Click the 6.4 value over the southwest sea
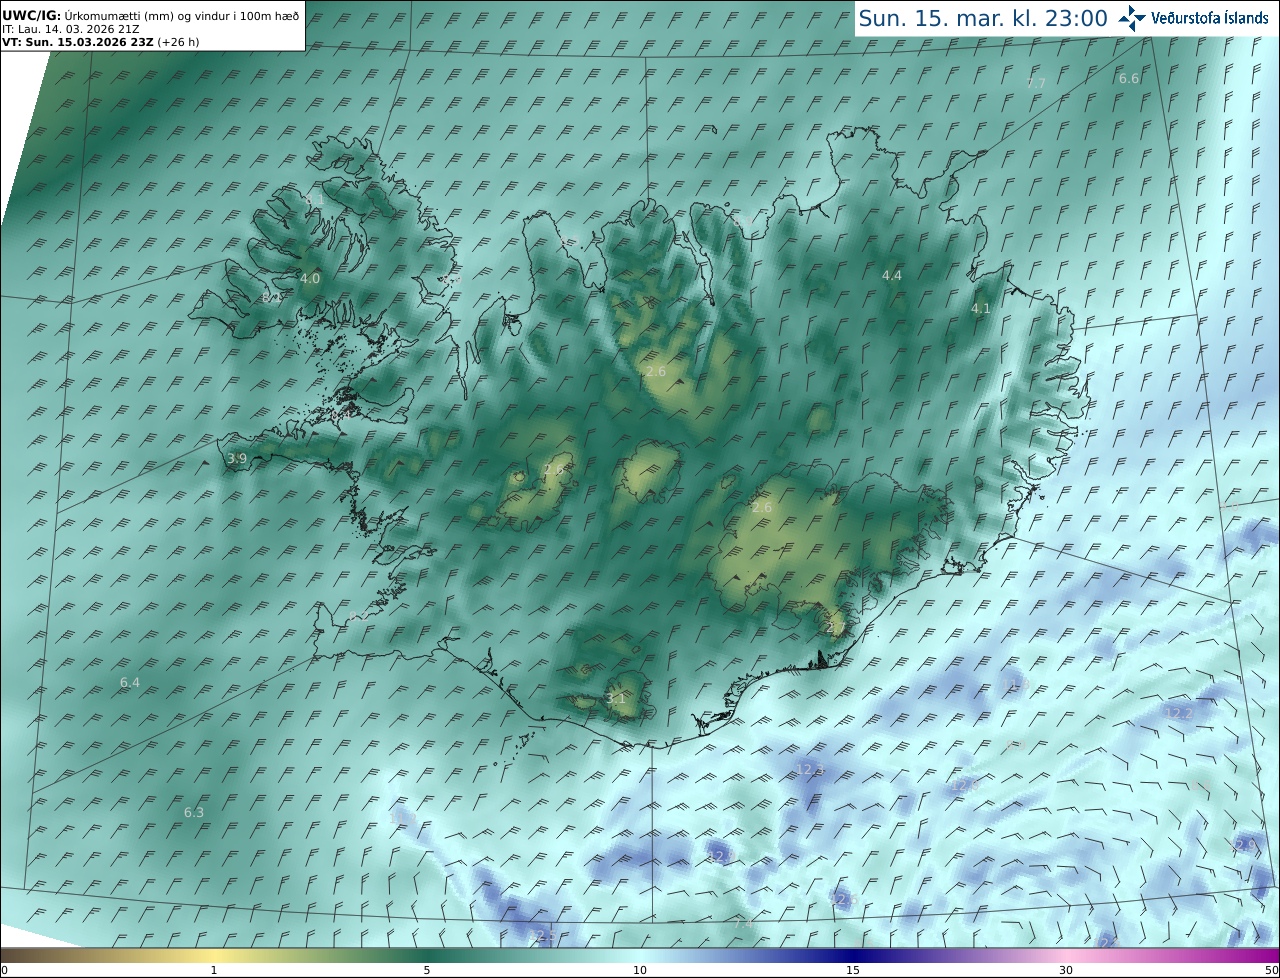 [x=130, y=682]
